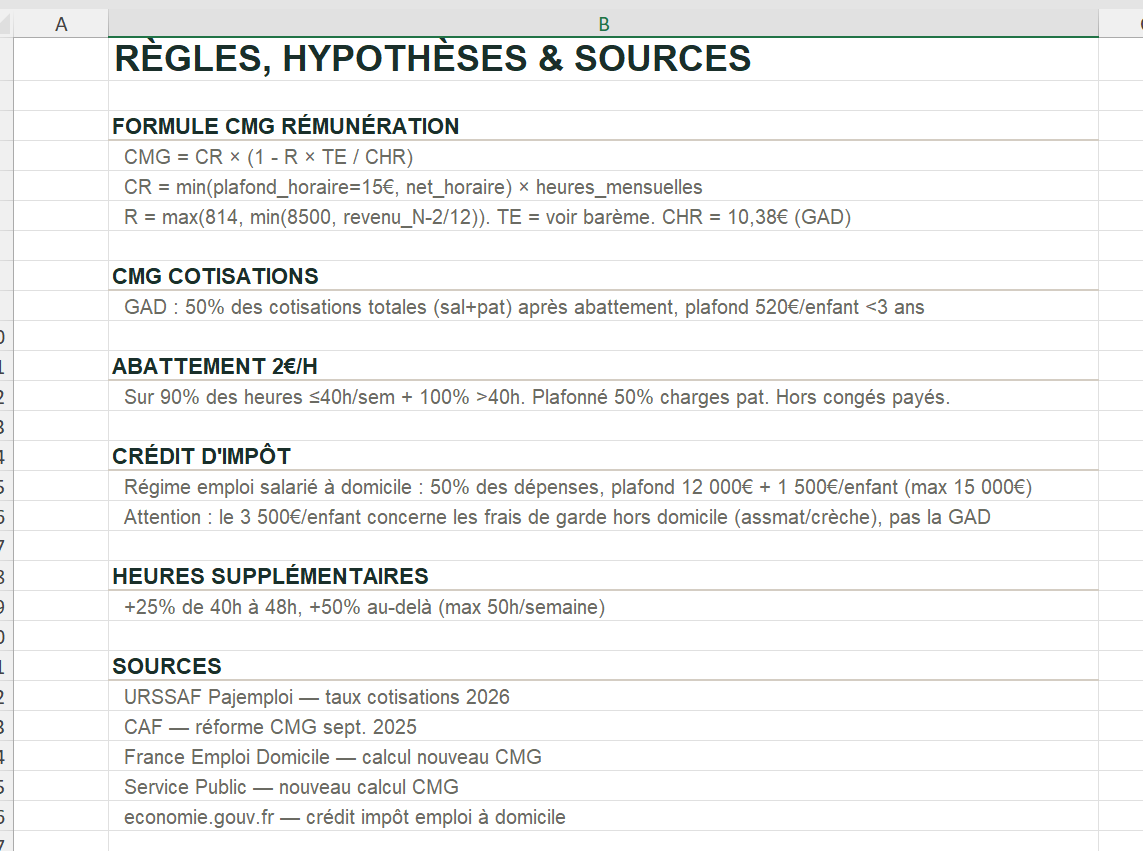This screenshot has height=851, width=1143.
Task: Select the HEURES SUPPLÉMENTAIRES heading cell
Action: (270, 575)
